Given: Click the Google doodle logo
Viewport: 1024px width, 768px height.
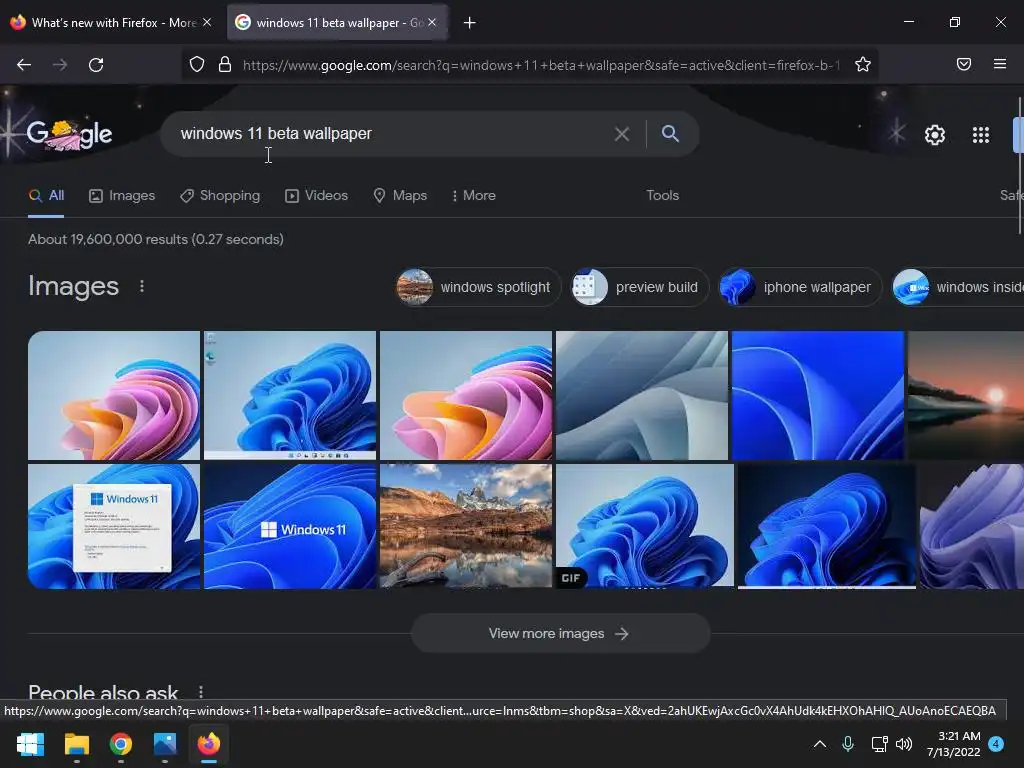Looking at the screenshot, I should [69, 135].
